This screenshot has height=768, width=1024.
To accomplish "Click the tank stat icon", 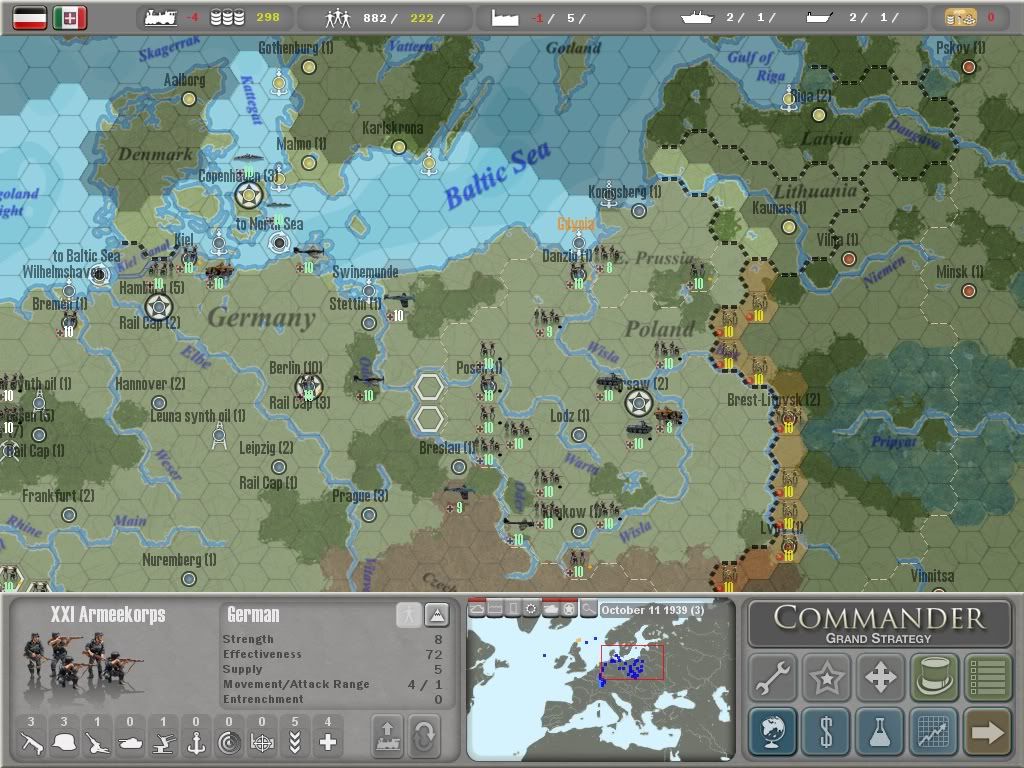I will point(130,742).
